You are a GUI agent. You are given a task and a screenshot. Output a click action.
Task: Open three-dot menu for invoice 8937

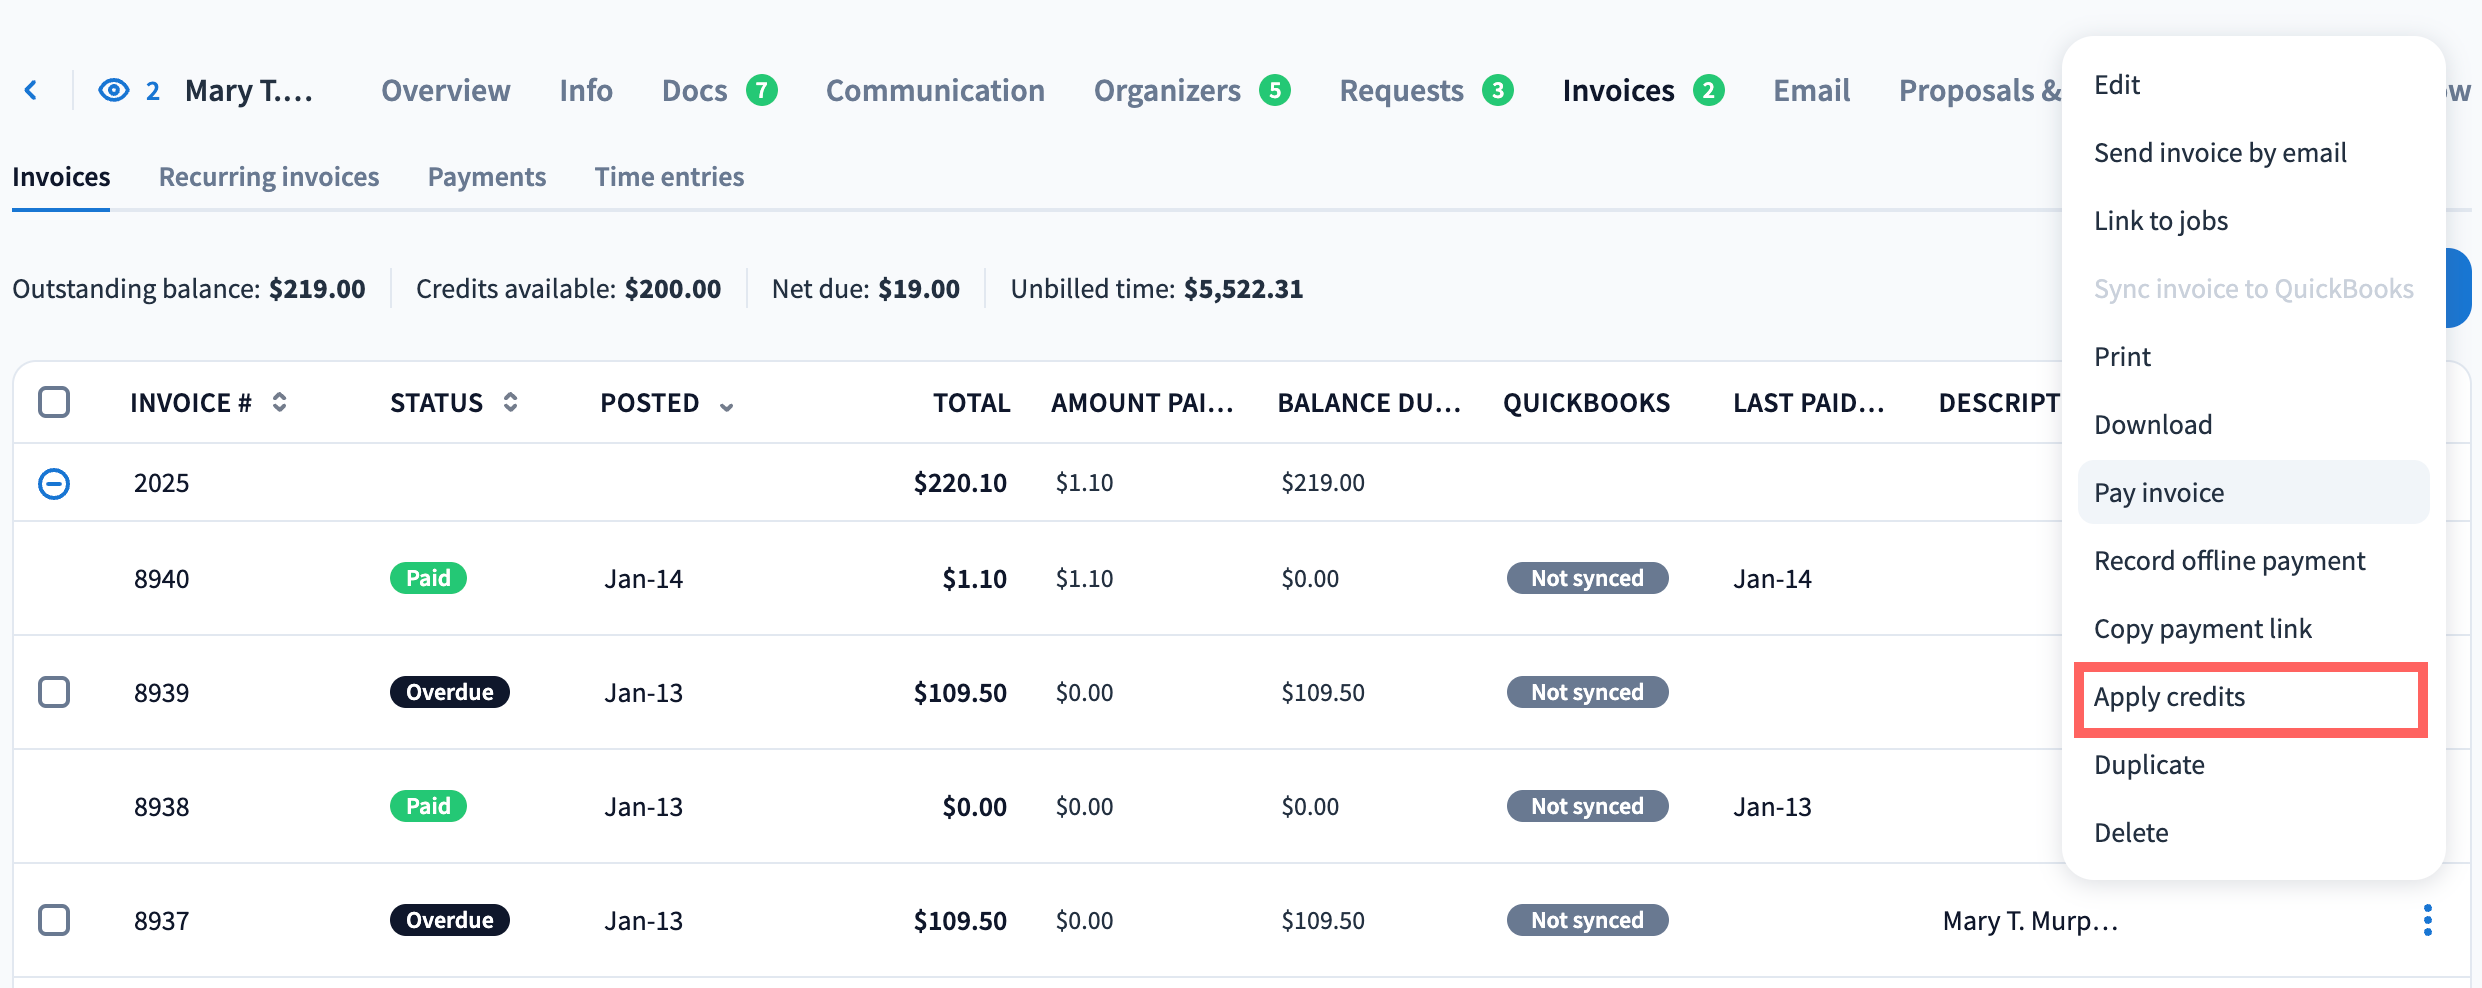coord(2427,920)
